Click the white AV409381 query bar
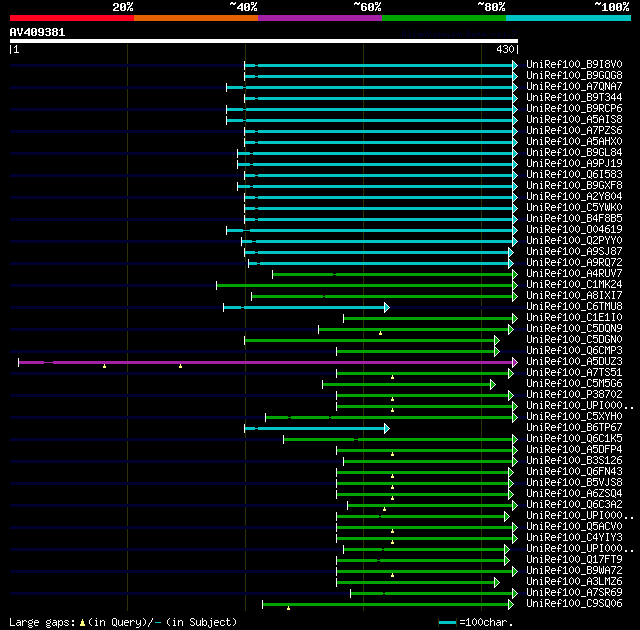Viewport: 640px width, 630px height. coord(264,41)
